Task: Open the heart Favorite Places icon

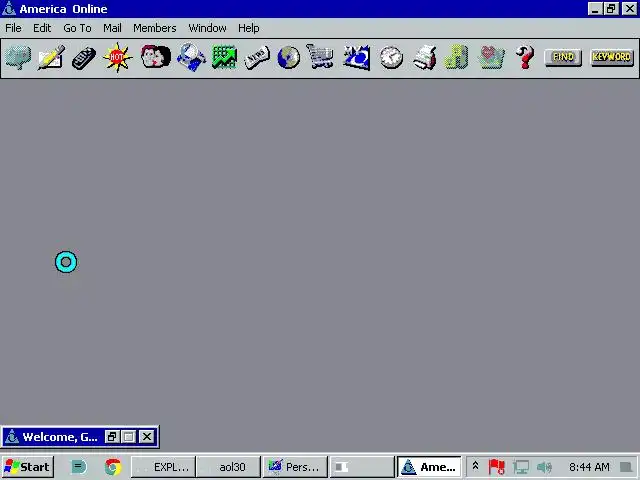Action: (x=491, y=58)
